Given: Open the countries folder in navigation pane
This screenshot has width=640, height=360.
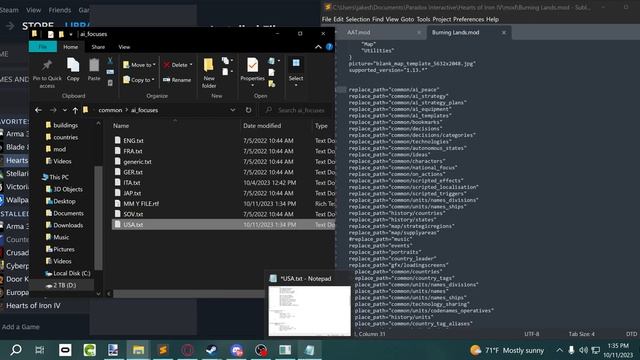Looking at the screenshot, I should [65, 137].
